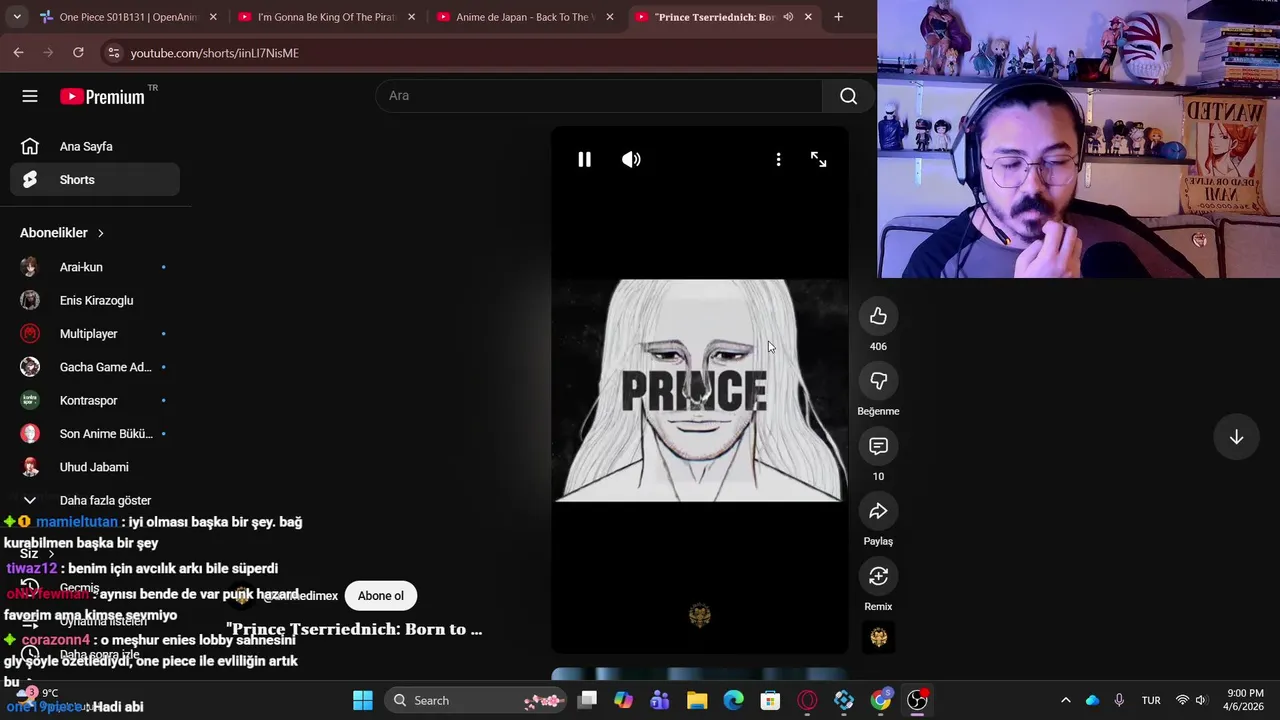
Task: Focus the Ara search field
Action: pyautogui.click(x=599, y=96)
